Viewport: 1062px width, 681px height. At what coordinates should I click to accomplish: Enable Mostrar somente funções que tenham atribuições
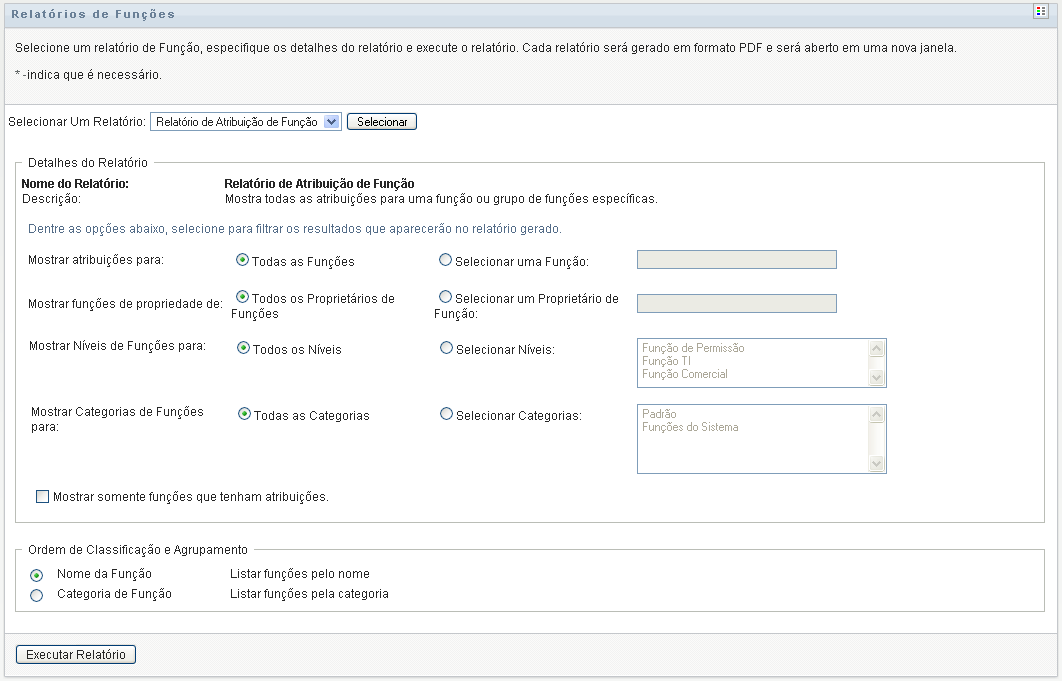pyautogui.click(x=42, y=496)
